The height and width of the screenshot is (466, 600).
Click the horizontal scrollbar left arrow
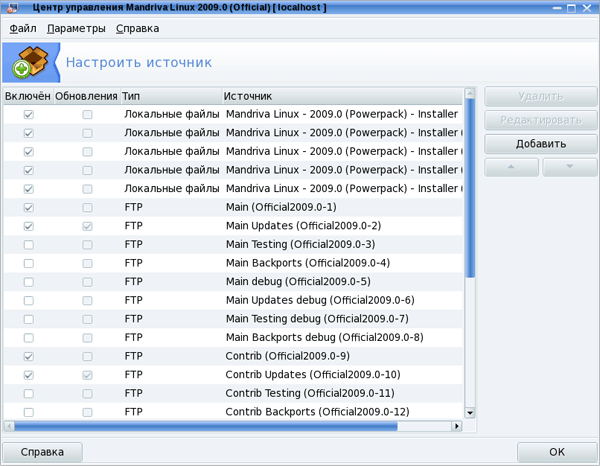pos(9,426)
